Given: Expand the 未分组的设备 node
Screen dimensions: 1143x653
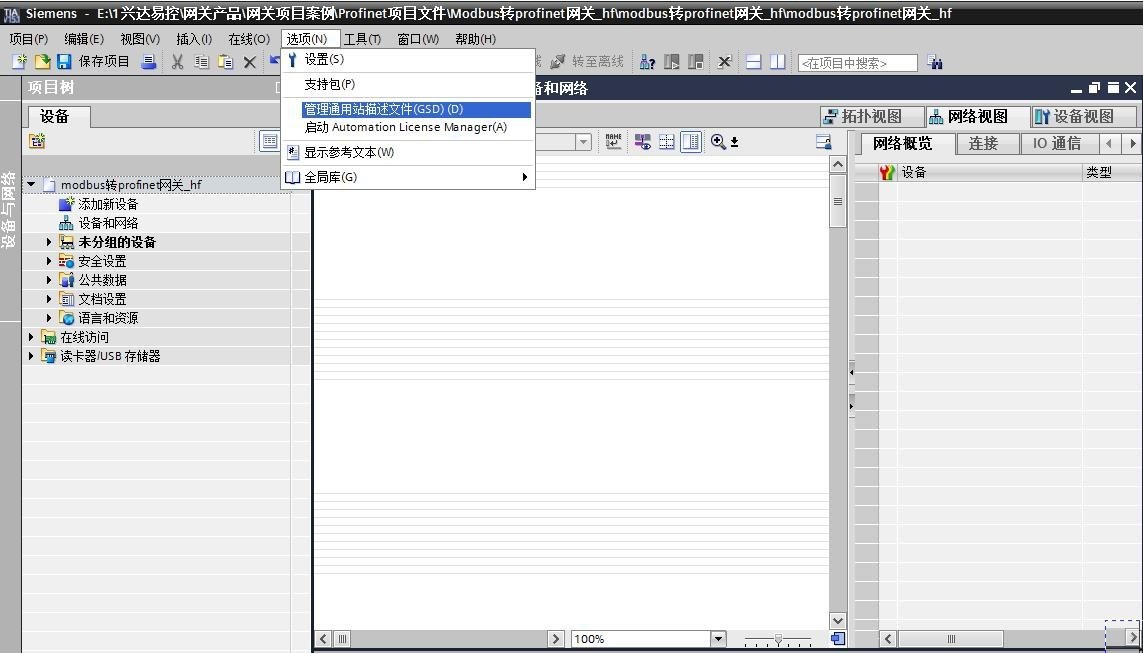Looking at the screenshot, I should [49, 242].
